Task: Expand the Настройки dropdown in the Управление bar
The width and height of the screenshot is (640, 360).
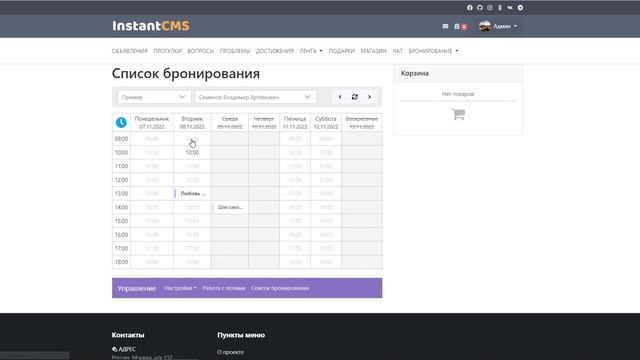Action: tap(180, 288)
